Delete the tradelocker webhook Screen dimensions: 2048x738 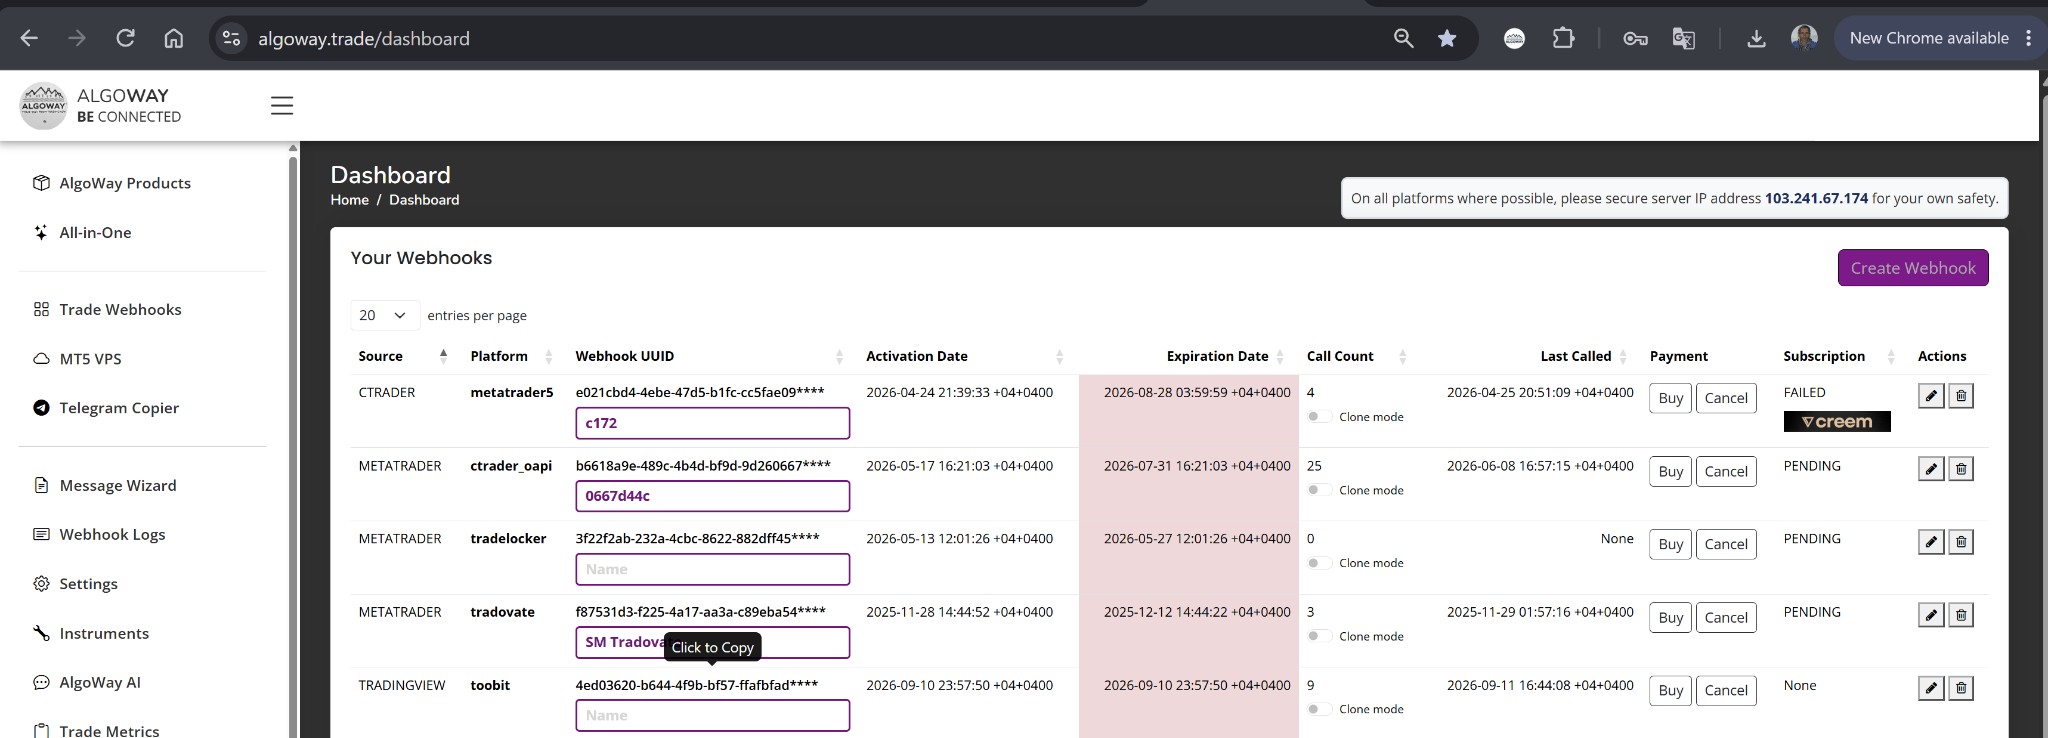pyautogui.click(x=1961, y=542)
